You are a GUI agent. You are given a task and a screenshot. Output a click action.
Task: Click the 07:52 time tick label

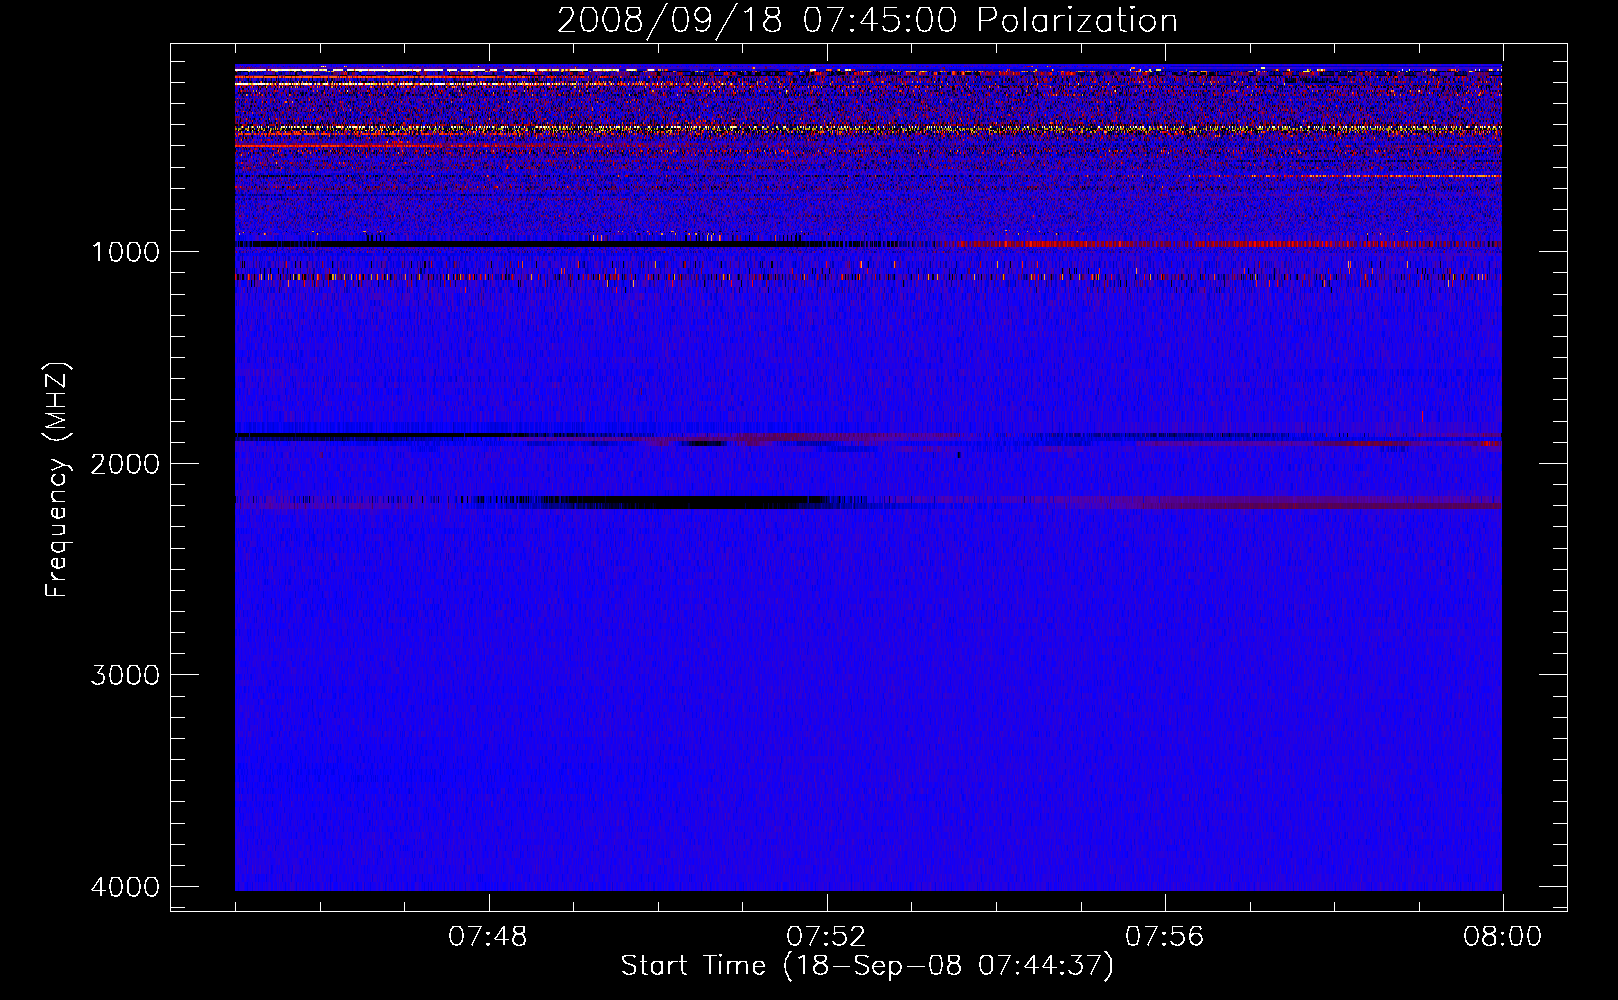pos(826,937)
